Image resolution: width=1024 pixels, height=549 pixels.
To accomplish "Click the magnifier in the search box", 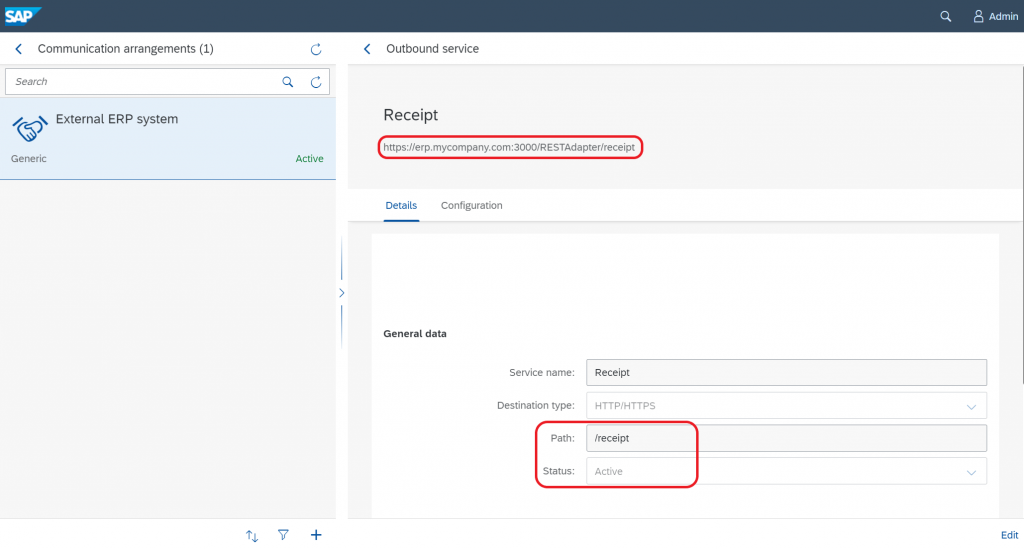I will pos(287,82).
